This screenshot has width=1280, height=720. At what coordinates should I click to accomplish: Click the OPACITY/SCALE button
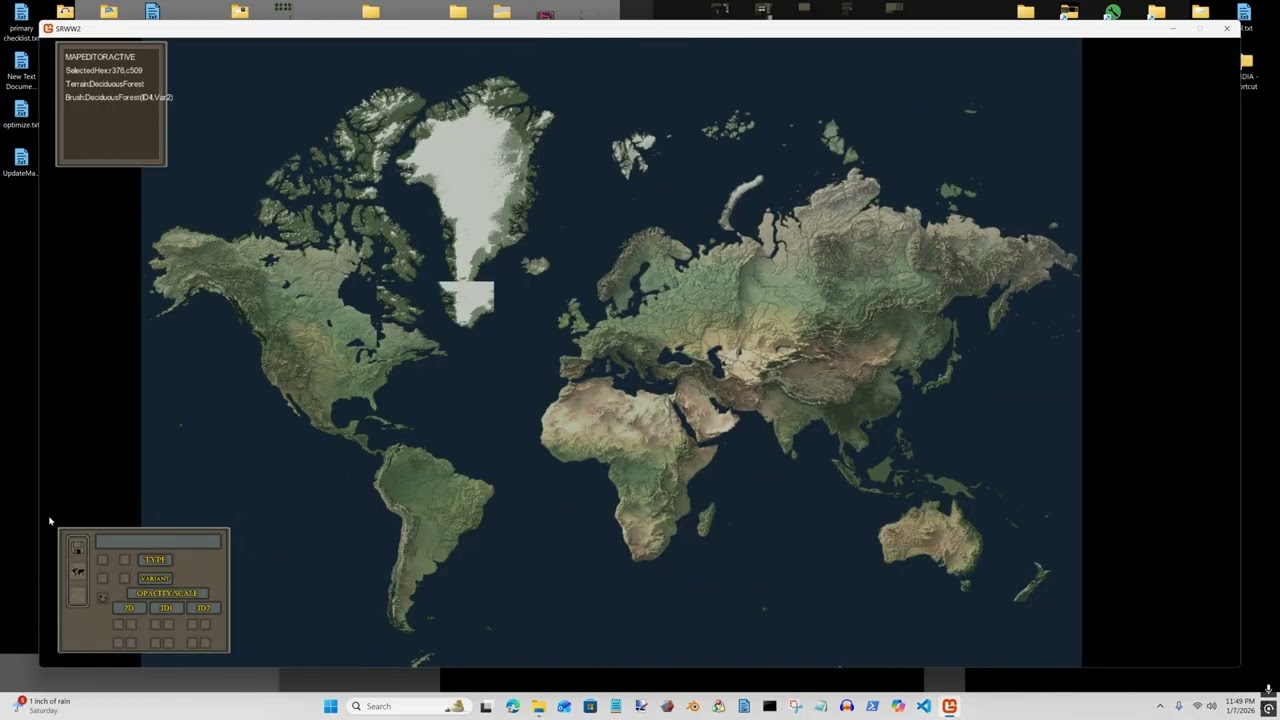point(168,593)
